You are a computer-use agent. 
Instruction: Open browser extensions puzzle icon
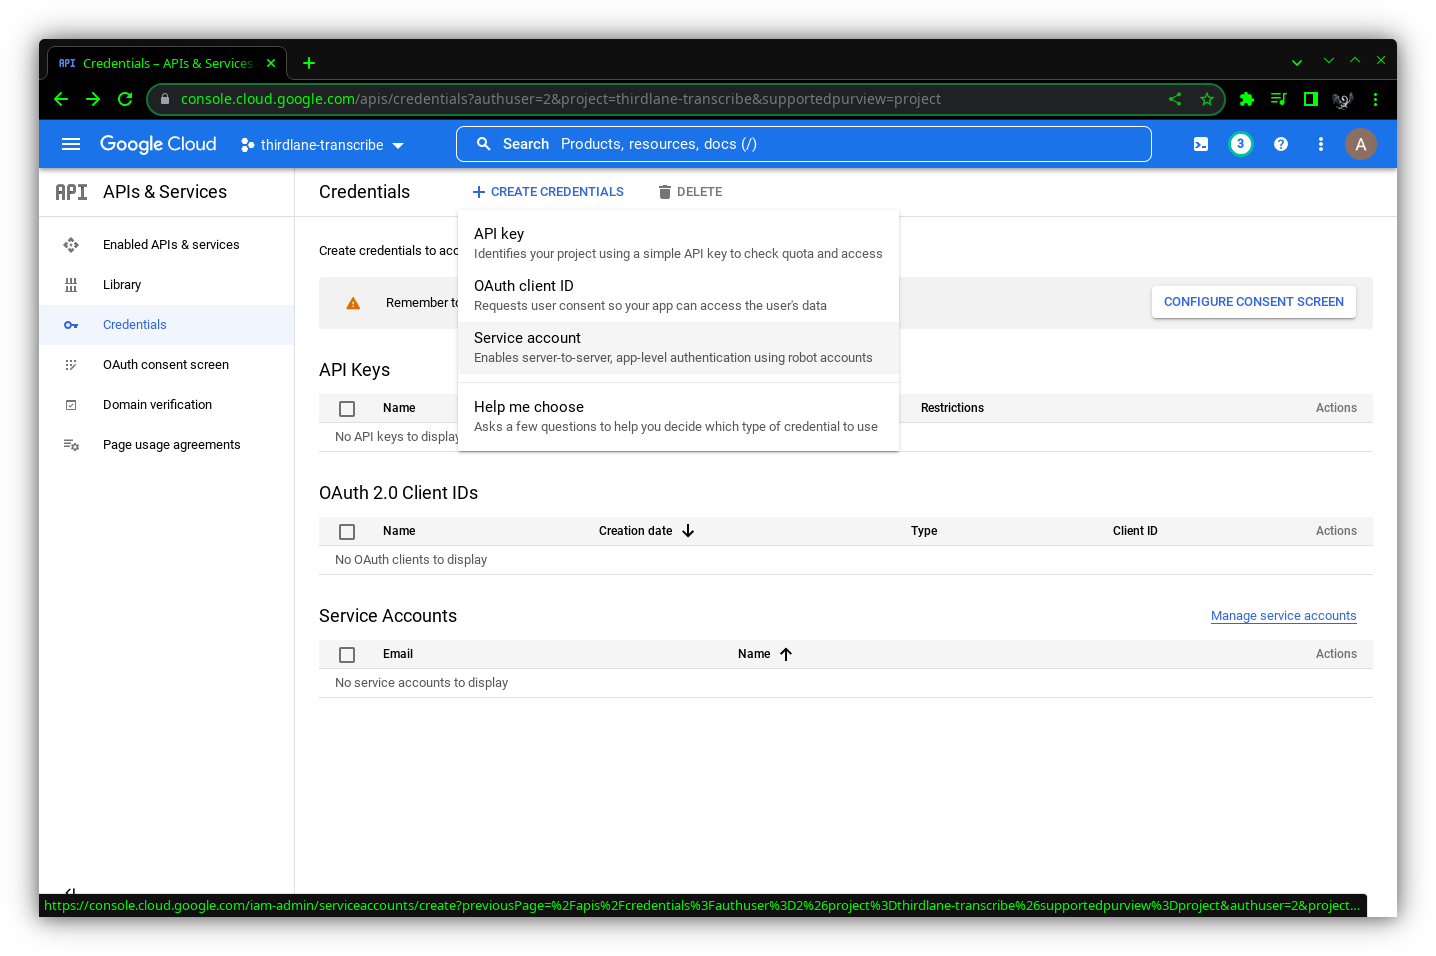pos(1247,99)
